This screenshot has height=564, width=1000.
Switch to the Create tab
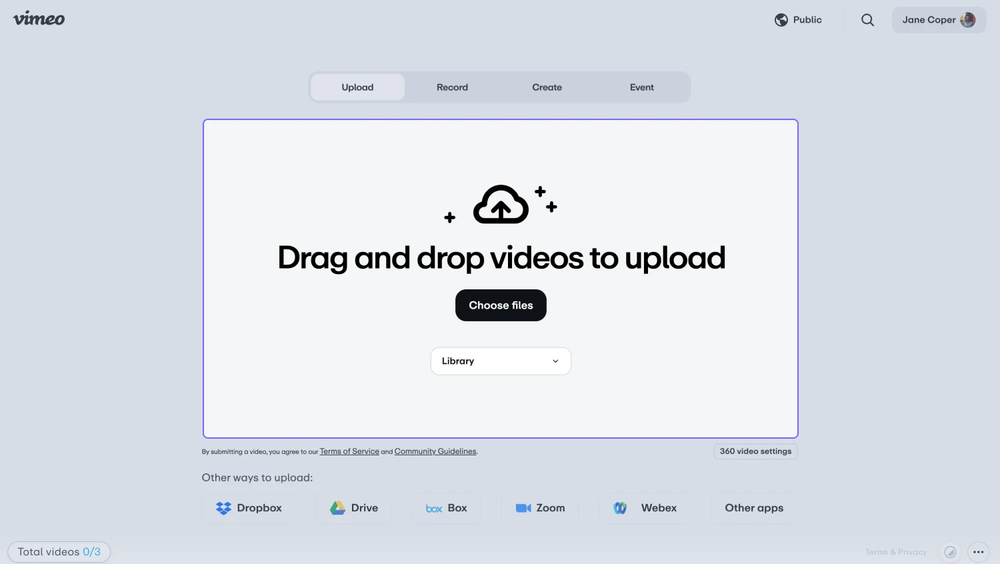(547, 87)
